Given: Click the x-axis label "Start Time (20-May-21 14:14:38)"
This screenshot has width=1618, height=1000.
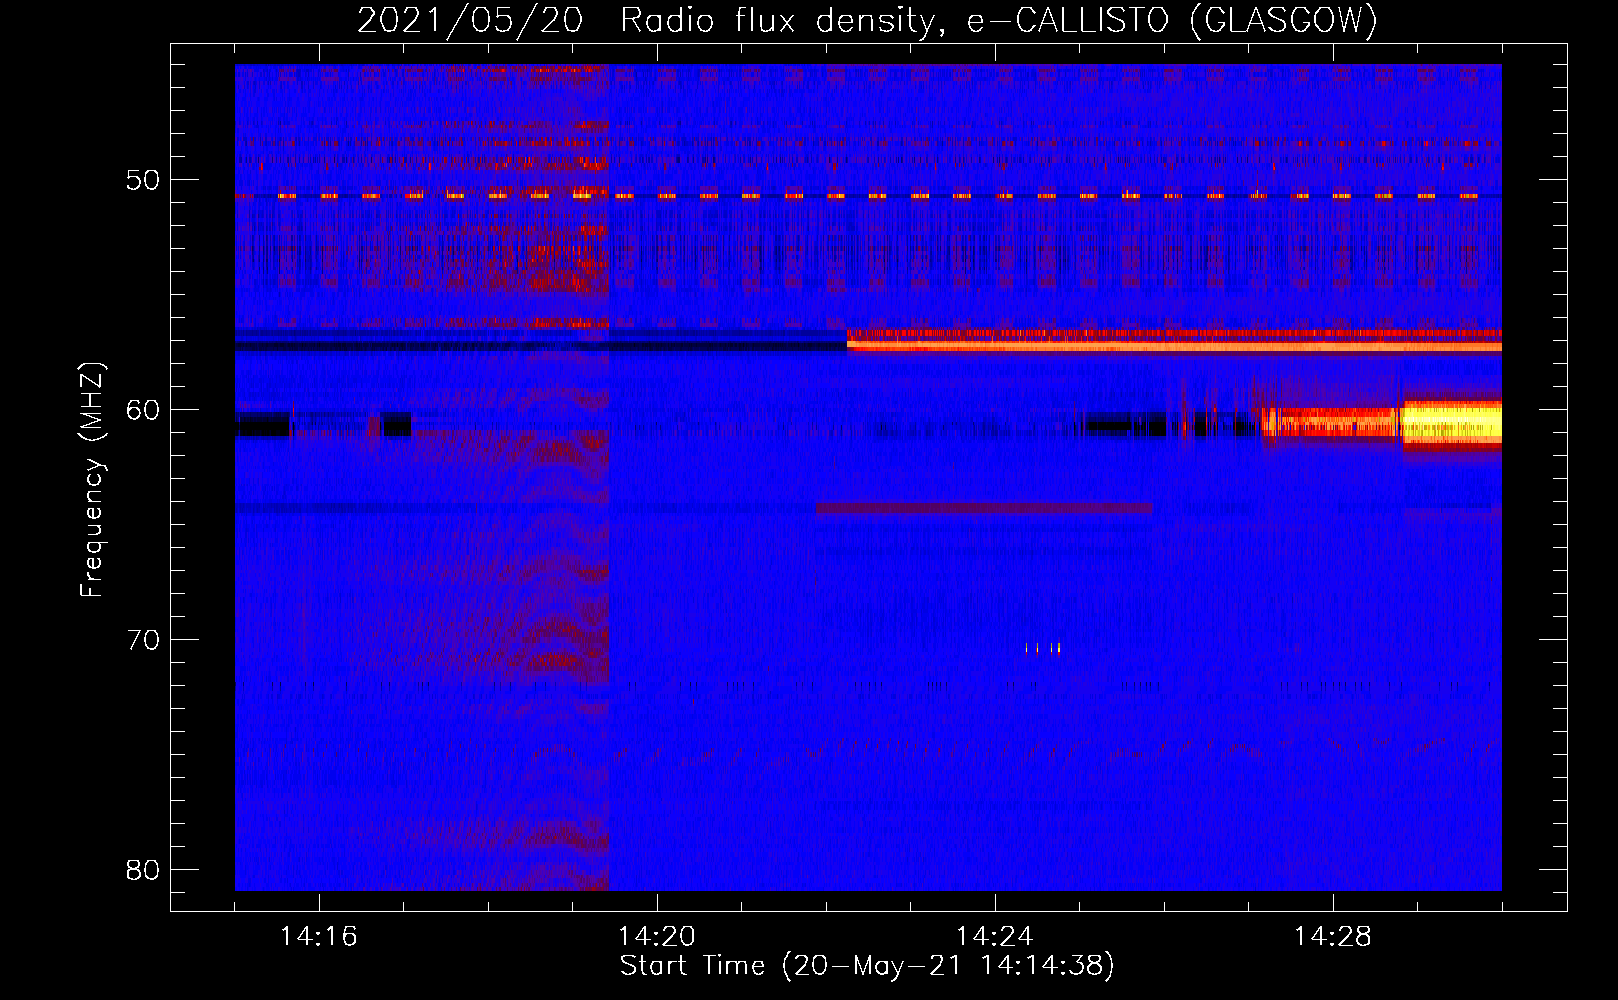Looking at the screenshot, I should point(867,966).
